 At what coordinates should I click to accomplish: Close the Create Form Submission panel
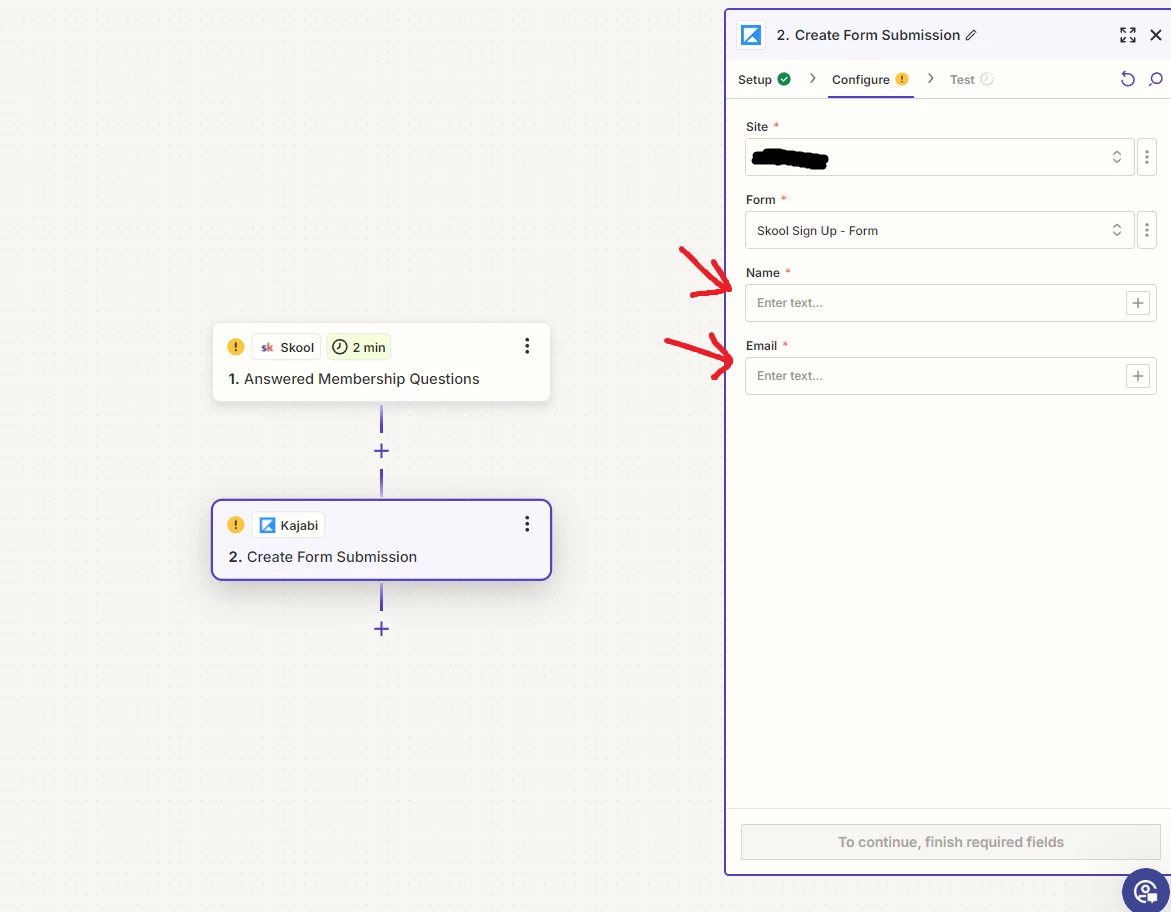tap(1155, 35)
